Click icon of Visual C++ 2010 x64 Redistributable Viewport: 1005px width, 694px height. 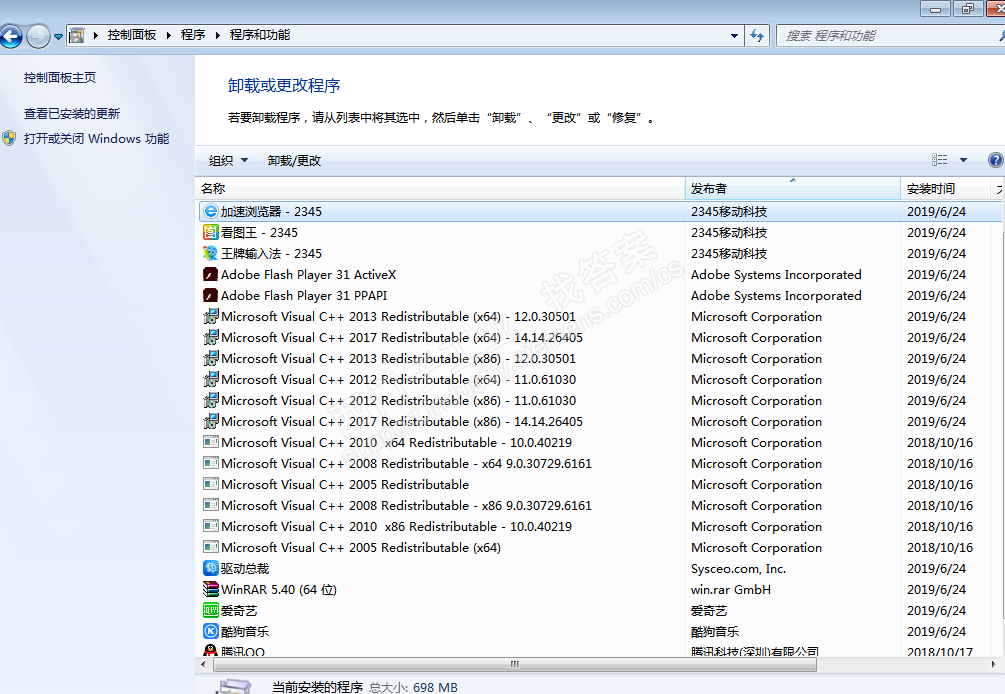point(211,442)
